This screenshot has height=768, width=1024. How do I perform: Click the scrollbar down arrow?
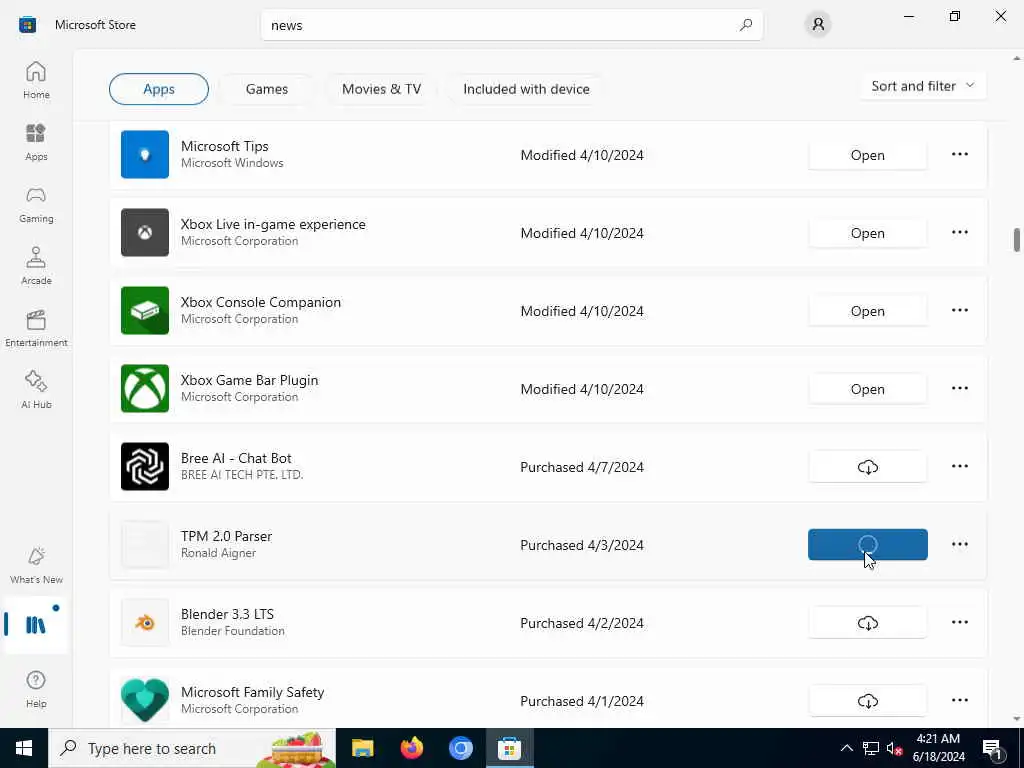pyautogui.click(x=1017, y=719)
